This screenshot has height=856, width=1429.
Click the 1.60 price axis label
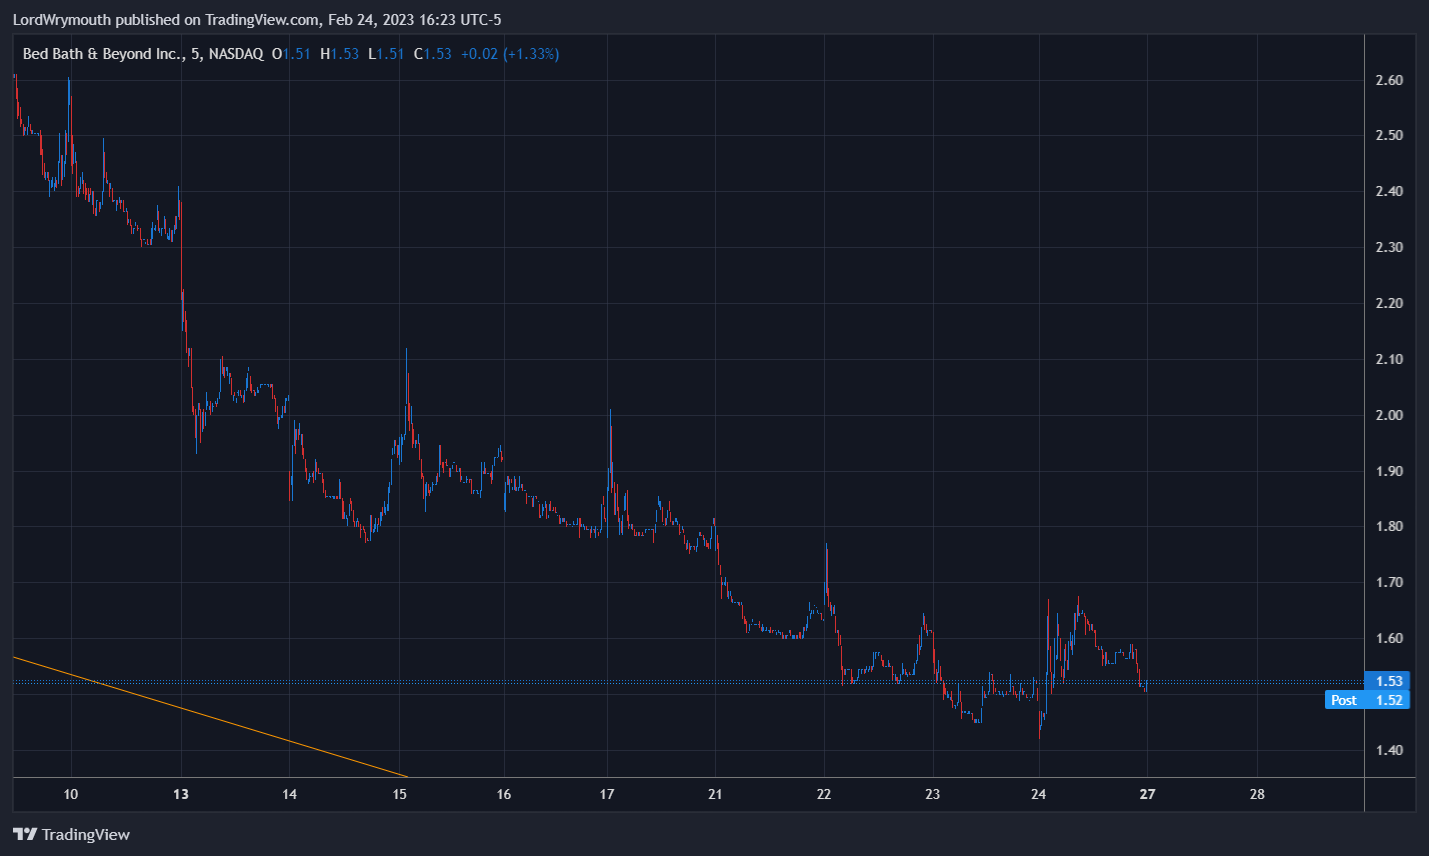click(x=1389, y=638)
